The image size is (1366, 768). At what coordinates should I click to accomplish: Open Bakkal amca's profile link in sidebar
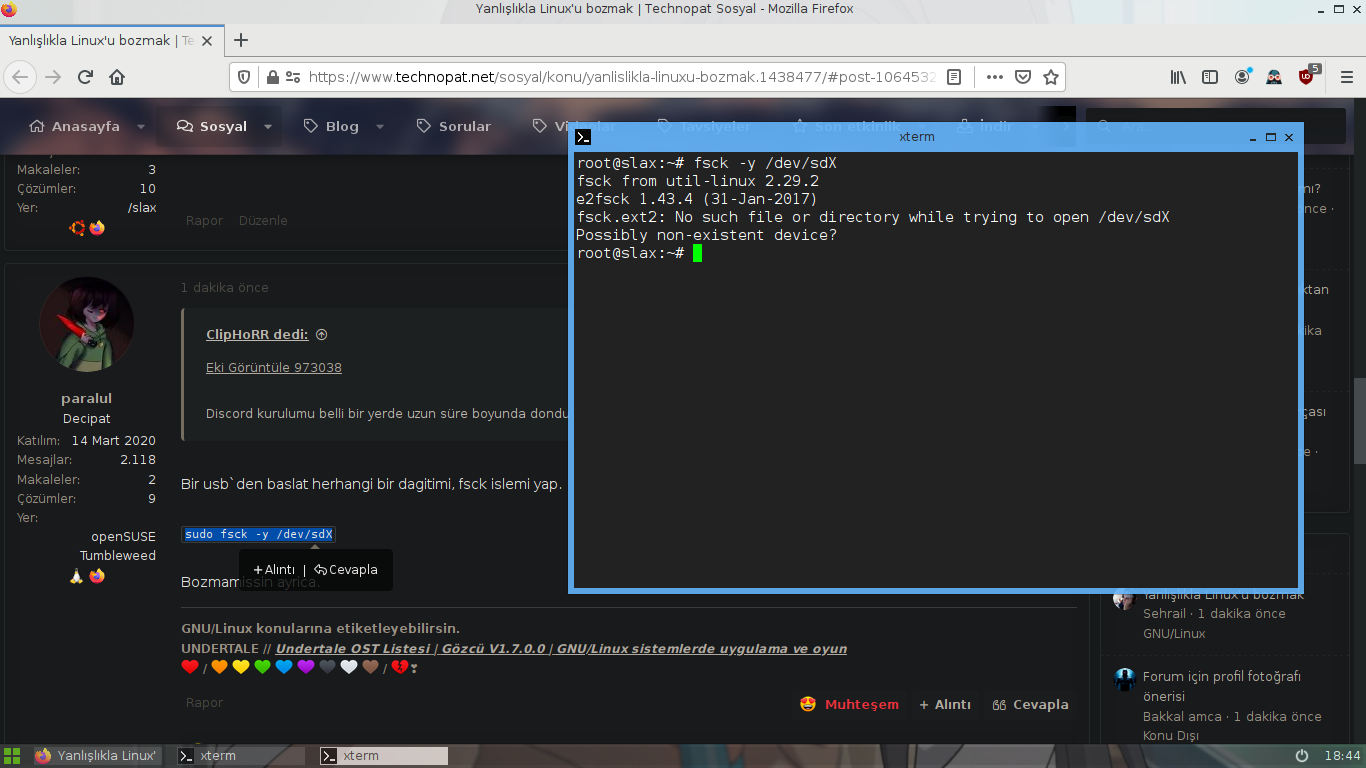1182,717
